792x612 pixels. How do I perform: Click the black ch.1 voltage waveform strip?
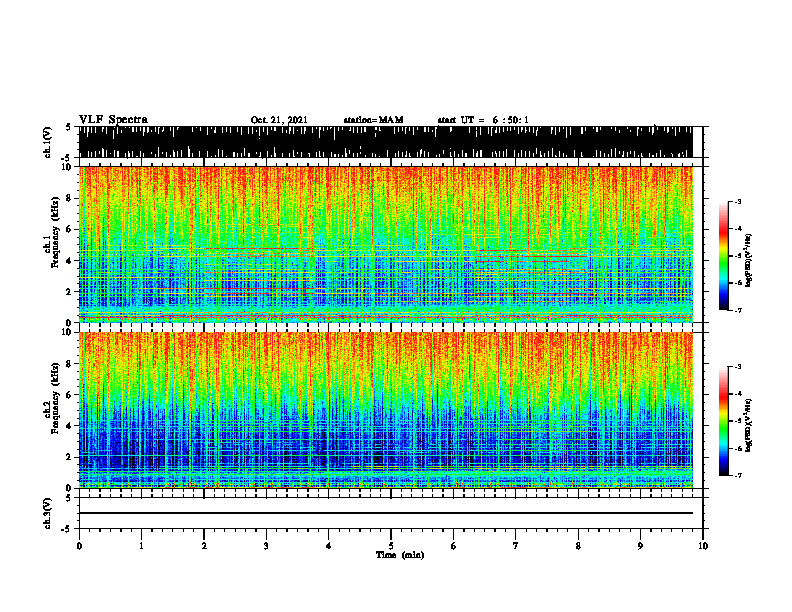(x=385, y=142)
